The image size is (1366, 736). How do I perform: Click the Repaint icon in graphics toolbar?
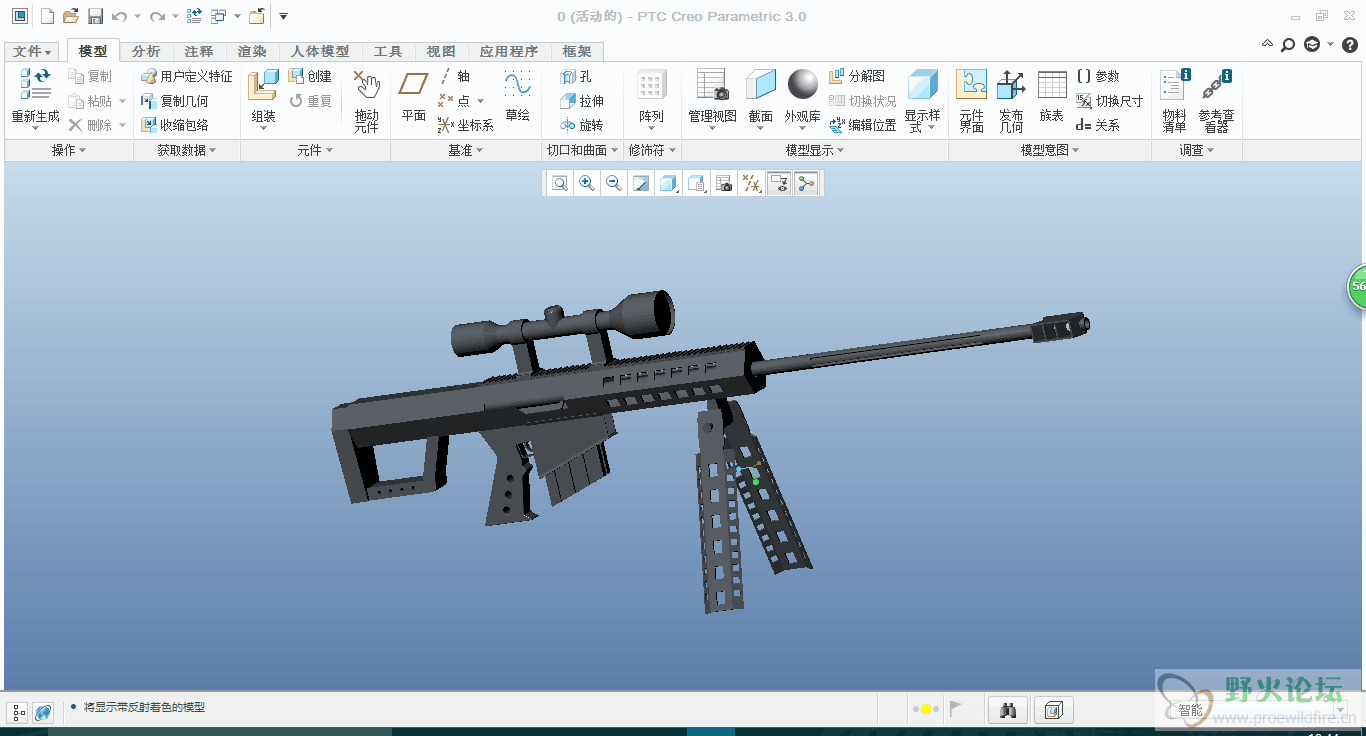coord(641,183)
